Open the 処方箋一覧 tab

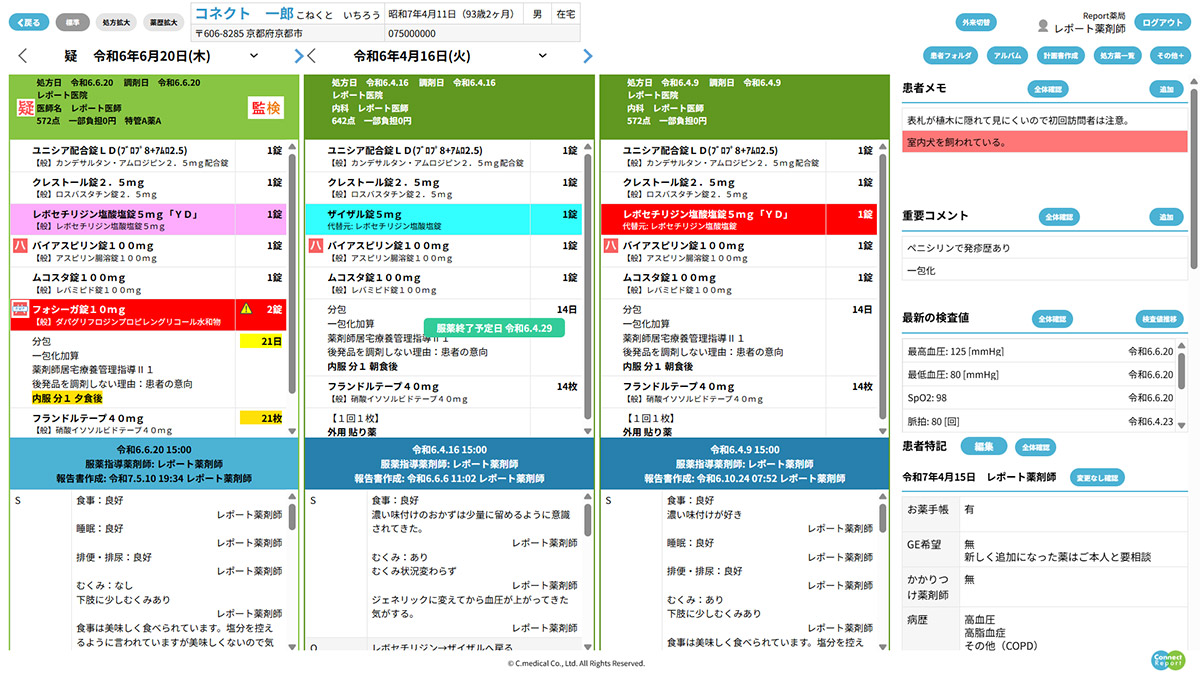(1117, 56)
